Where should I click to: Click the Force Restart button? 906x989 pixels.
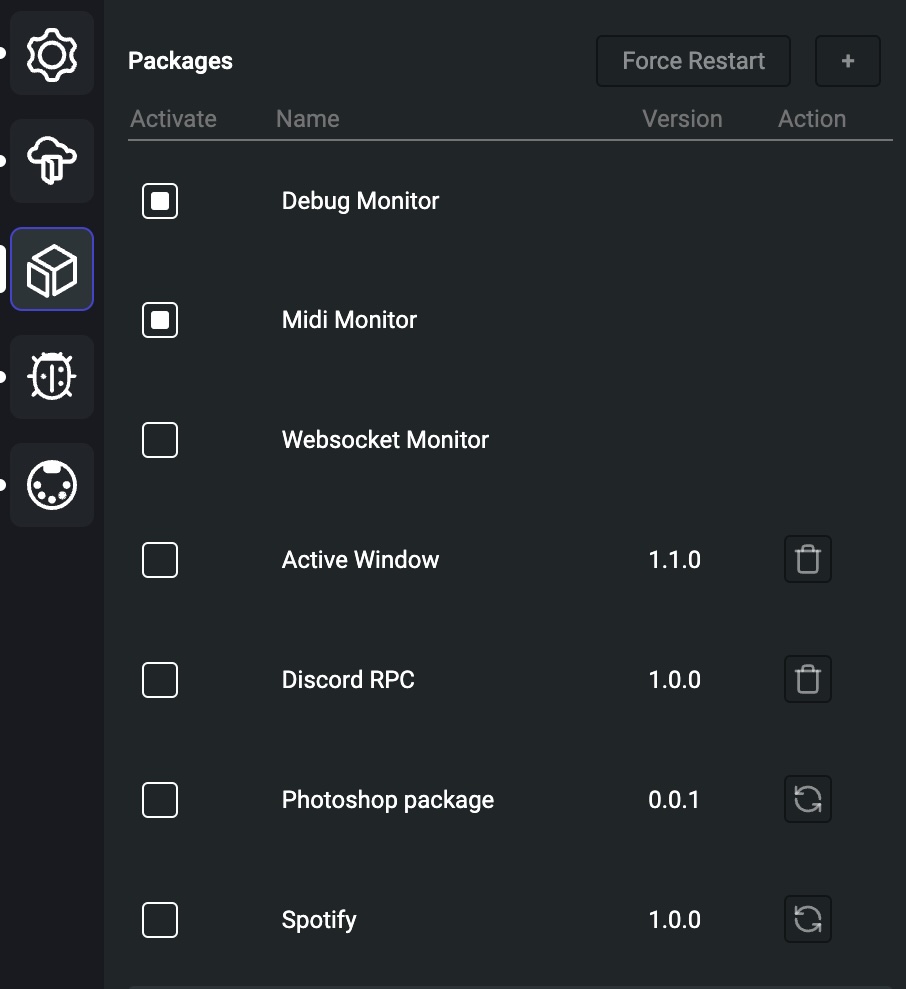(693, 61)
